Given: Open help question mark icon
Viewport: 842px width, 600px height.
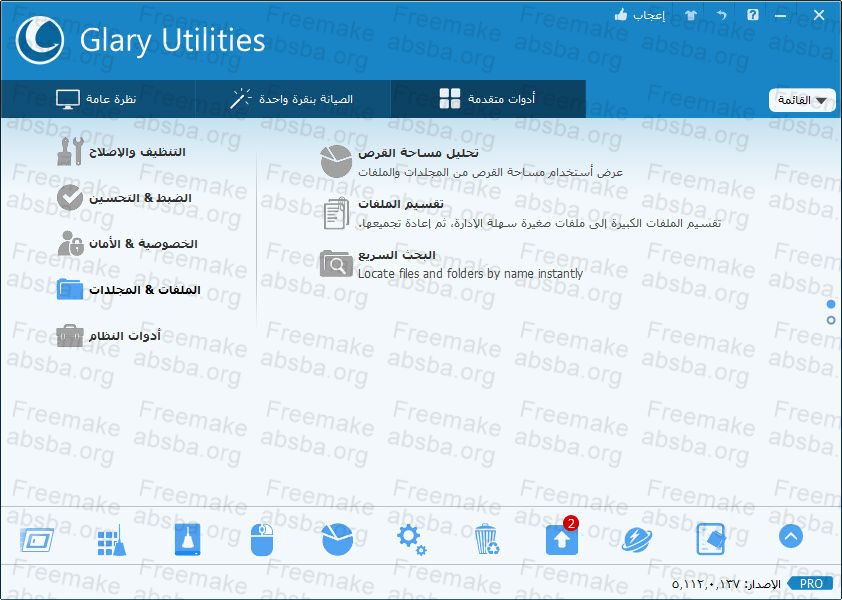Looking at the screenshot, I should click(753, 15).
